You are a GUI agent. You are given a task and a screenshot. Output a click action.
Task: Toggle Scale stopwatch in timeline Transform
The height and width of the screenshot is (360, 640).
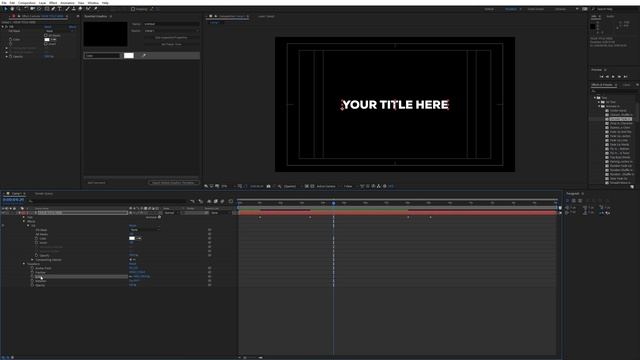click(32, 276)
